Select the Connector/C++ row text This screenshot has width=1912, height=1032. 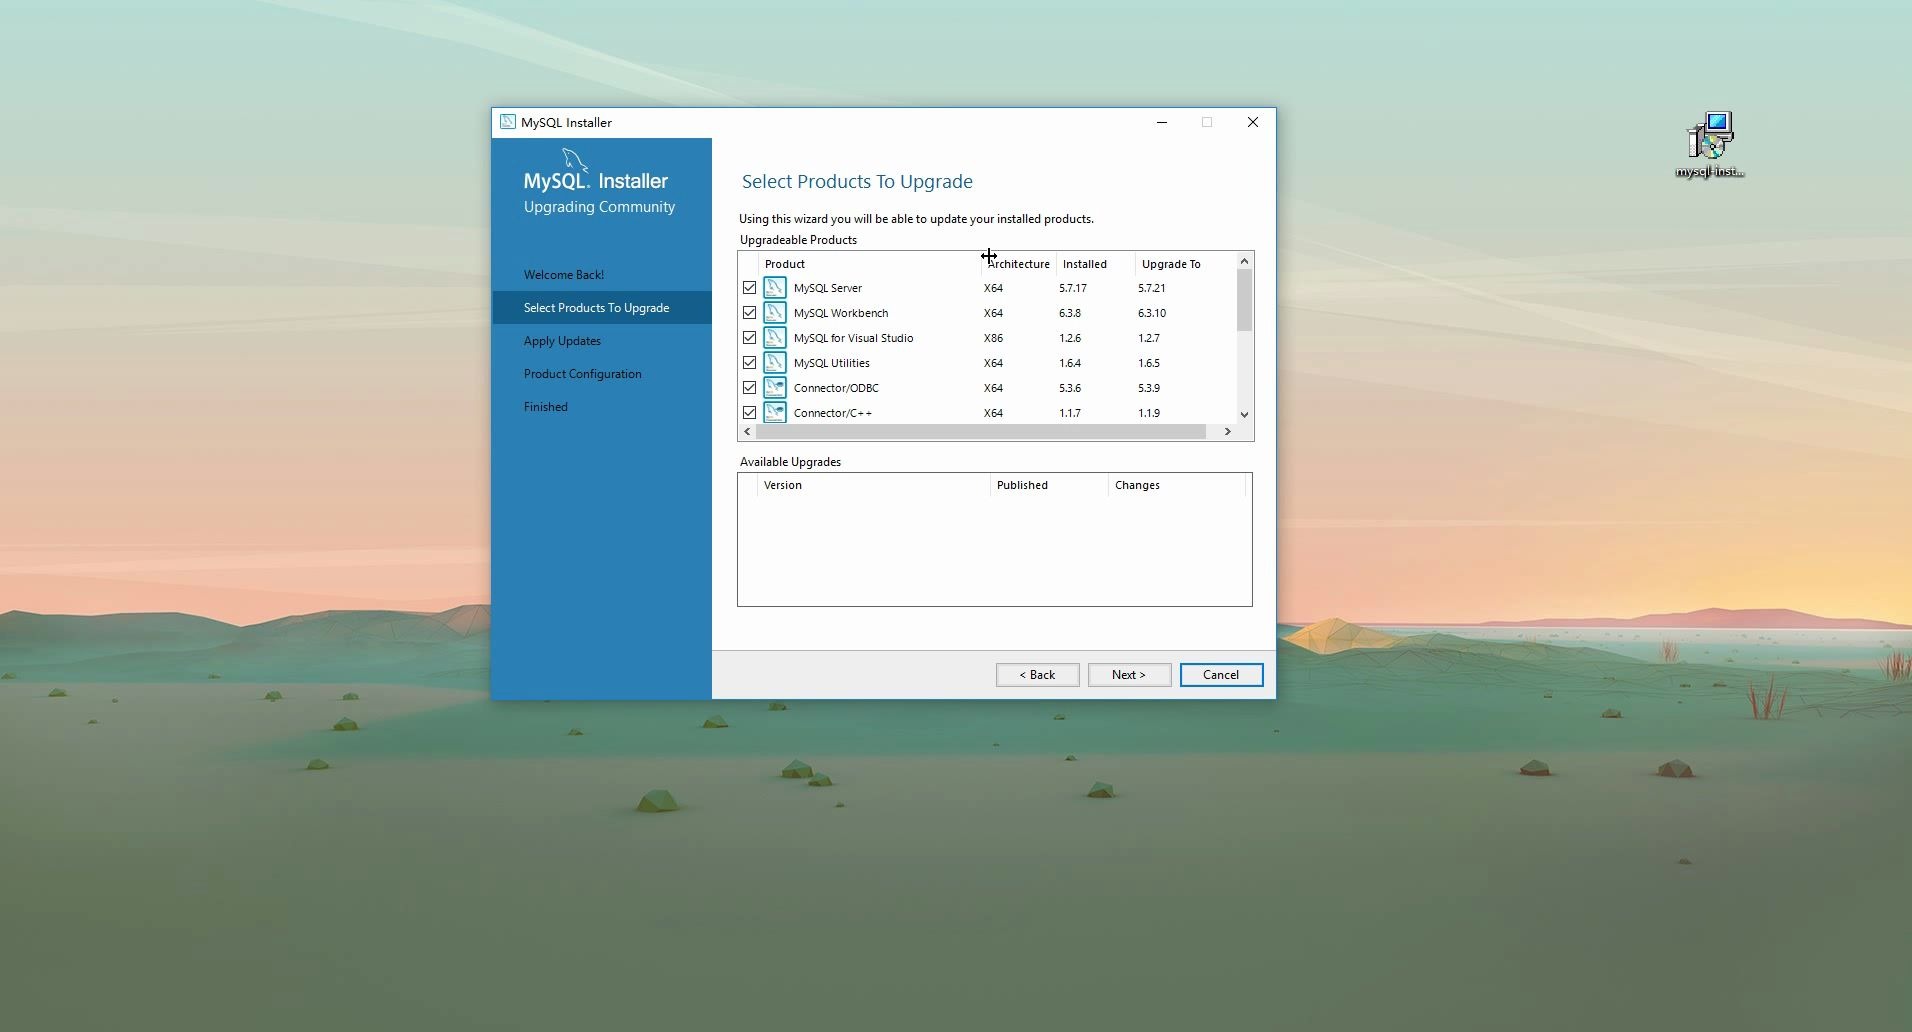[833, 413]
